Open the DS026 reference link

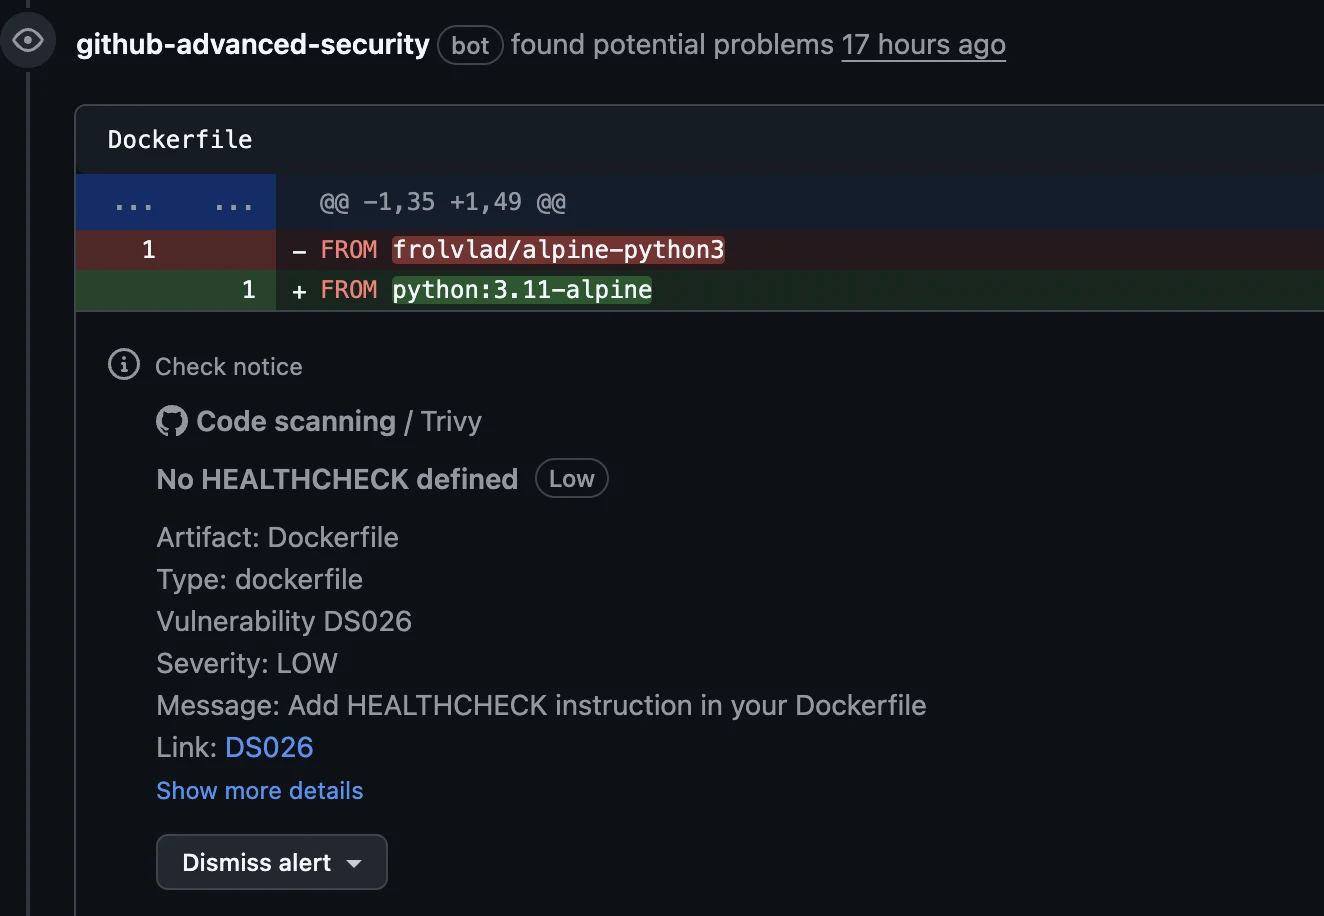[269, 747]
